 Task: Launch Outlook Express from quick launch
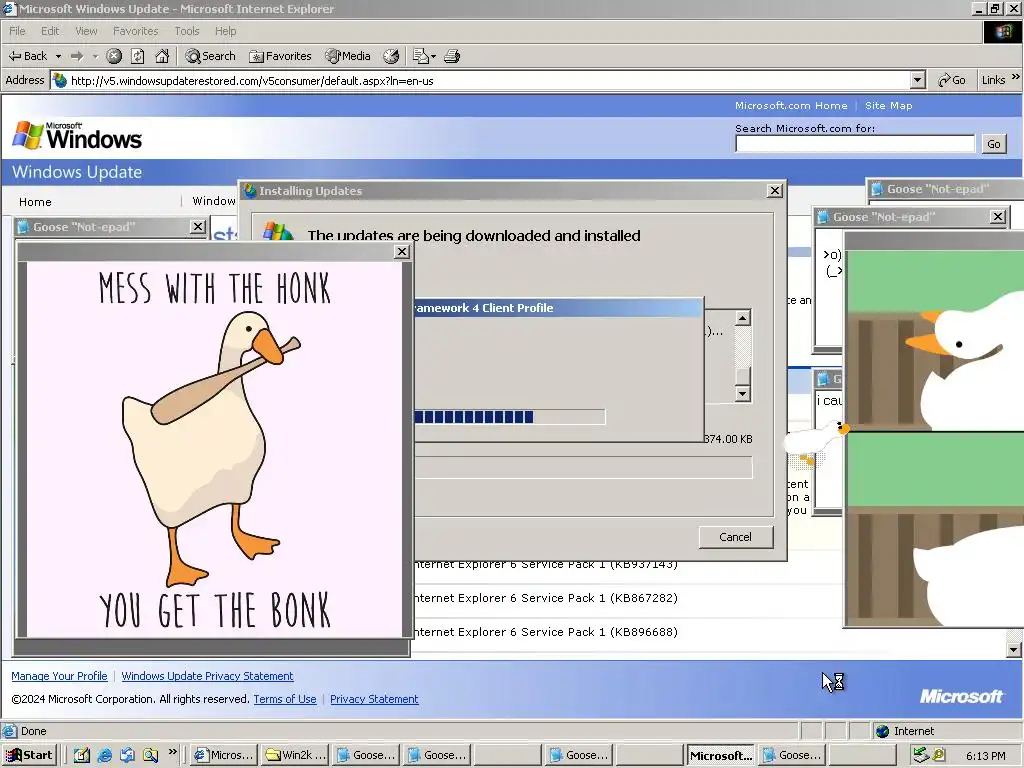tap(127, 755)
